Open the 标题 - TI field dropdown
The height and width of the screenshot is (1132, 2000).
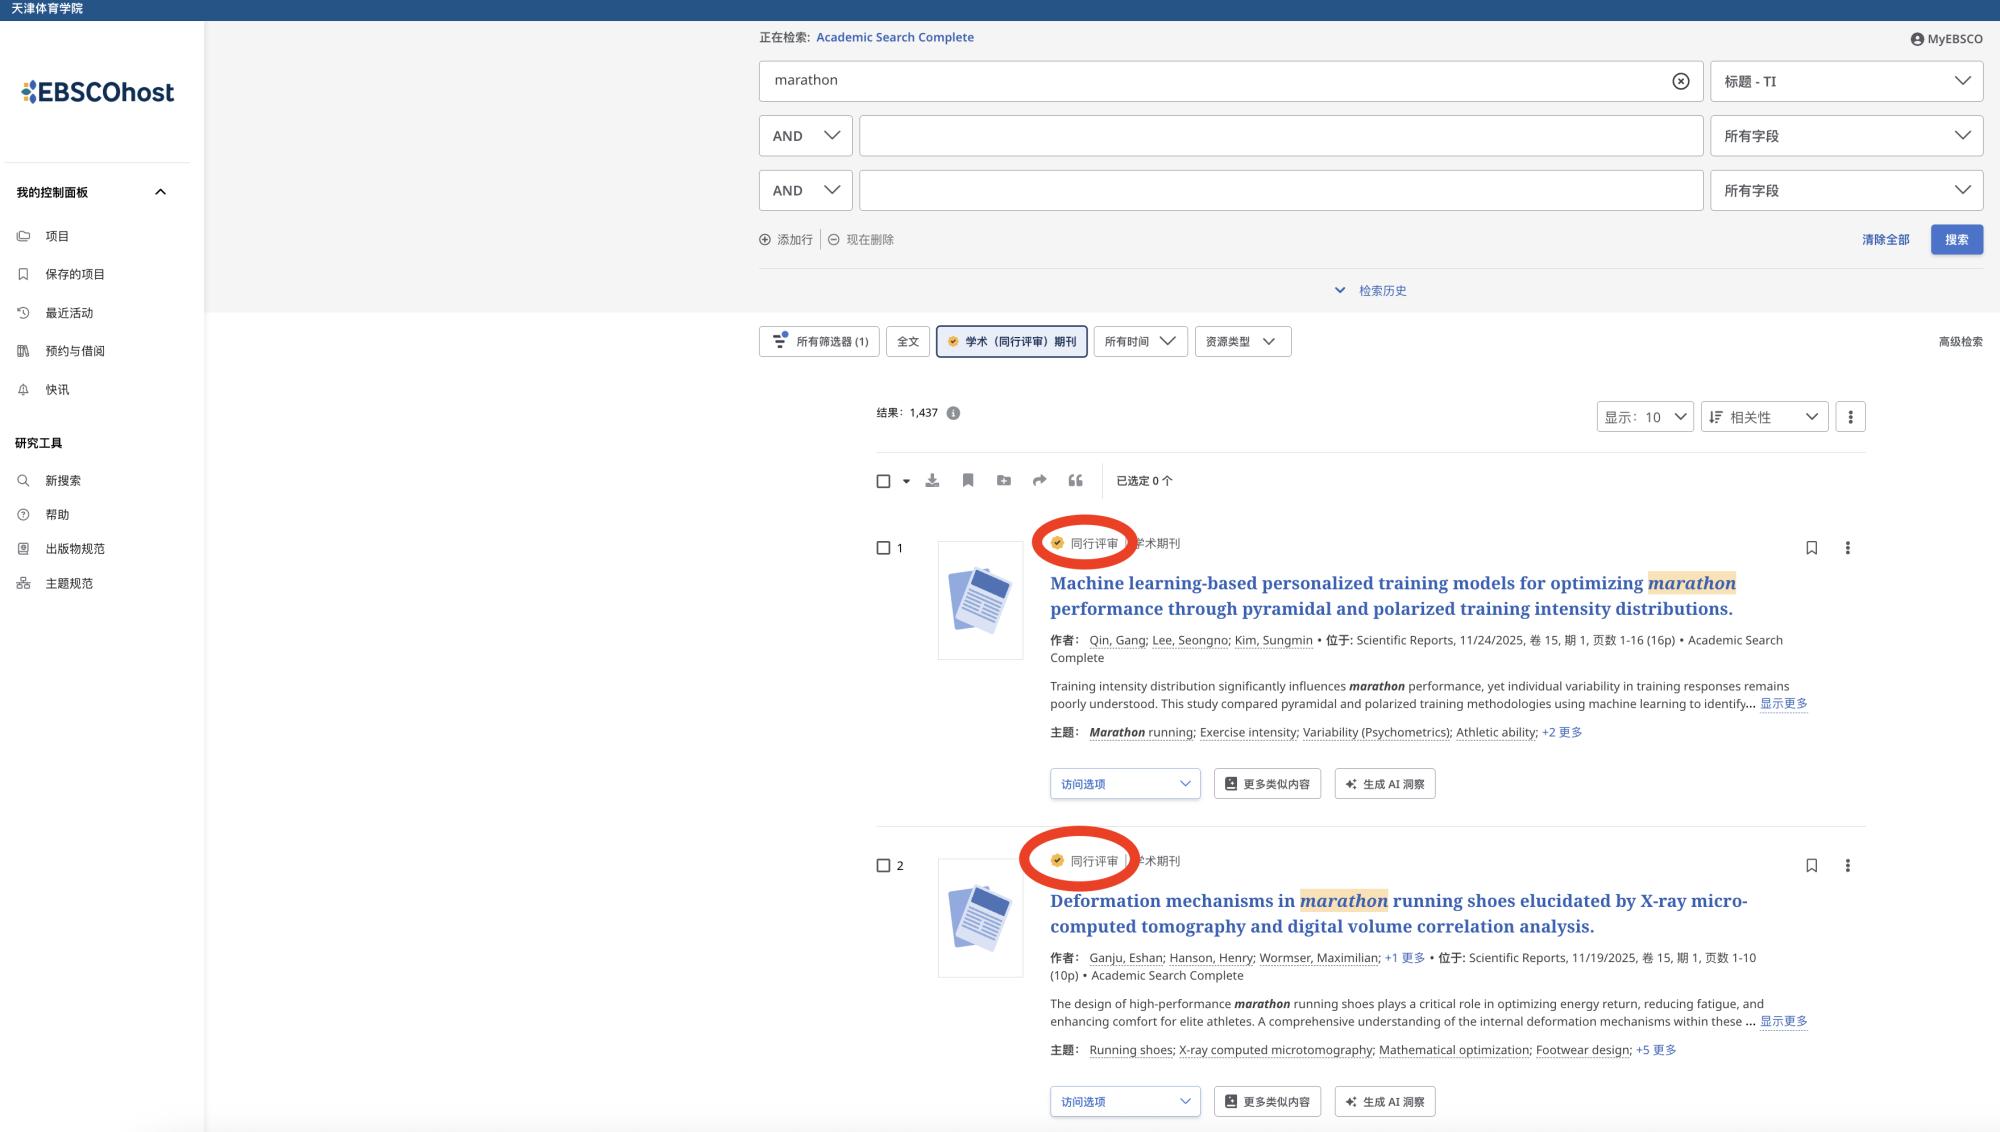click(1846, 81)
